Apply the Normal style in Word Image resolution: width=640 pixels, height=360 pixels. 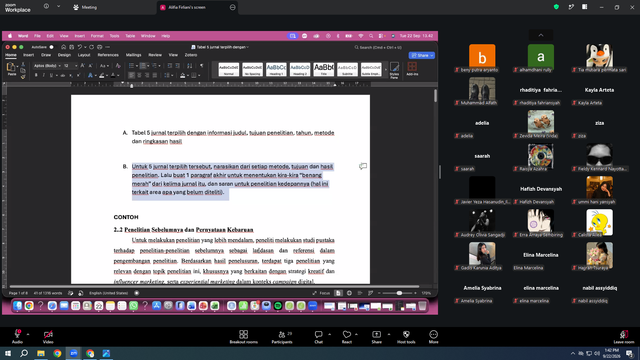pyautogui.click(x=229, y=69)
